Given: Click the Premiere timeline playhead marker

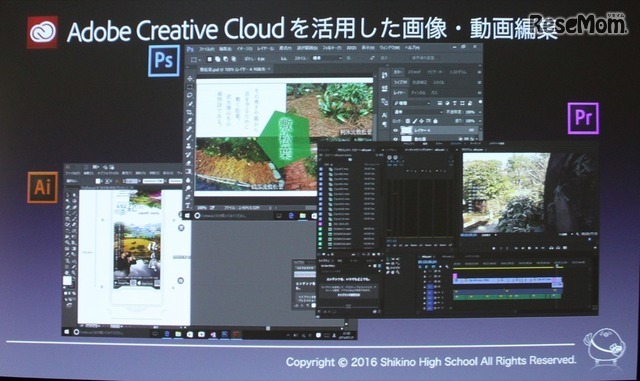Looking at the screenshot, I should pos(557,266).
